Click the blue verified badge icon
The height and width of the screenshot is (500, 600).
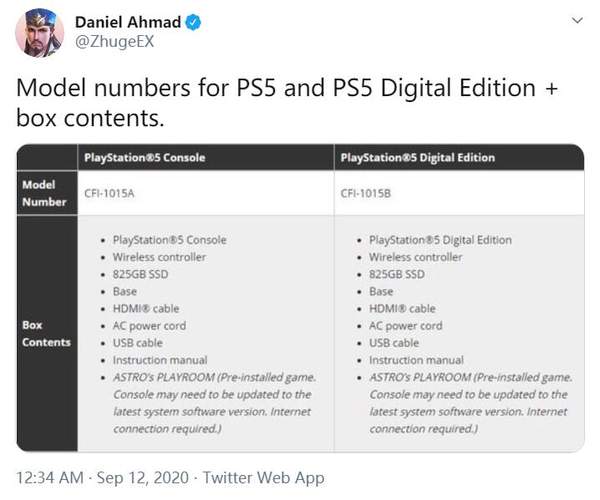pyautogui.click(x=193, y=22)
